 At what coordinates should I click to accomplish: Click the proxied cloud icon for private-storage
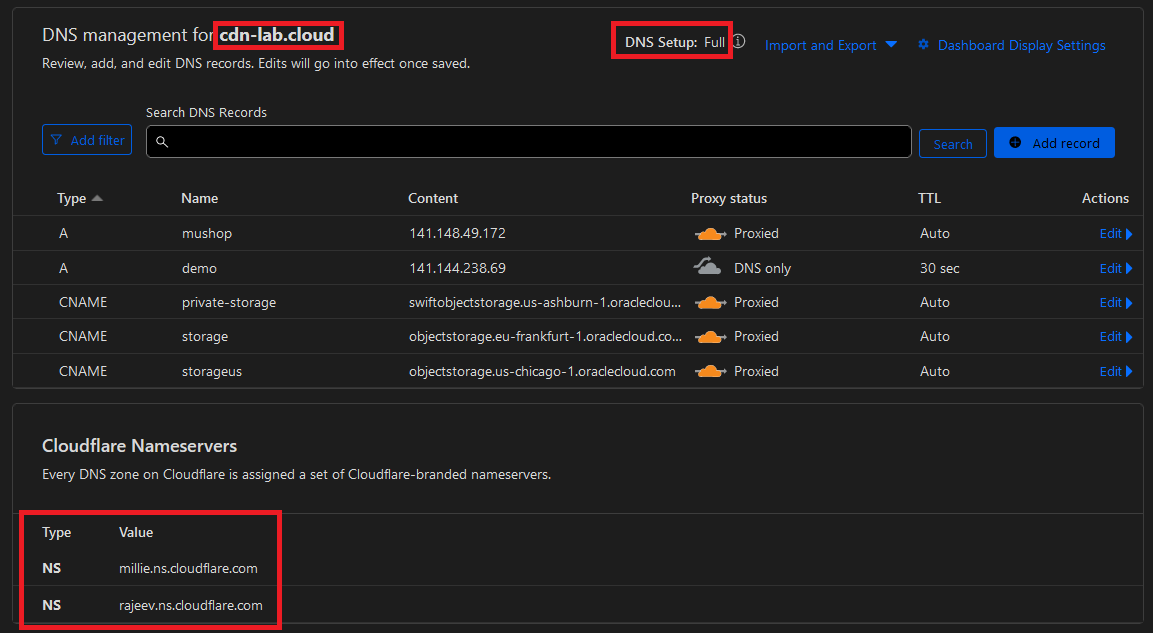[710, 302]
